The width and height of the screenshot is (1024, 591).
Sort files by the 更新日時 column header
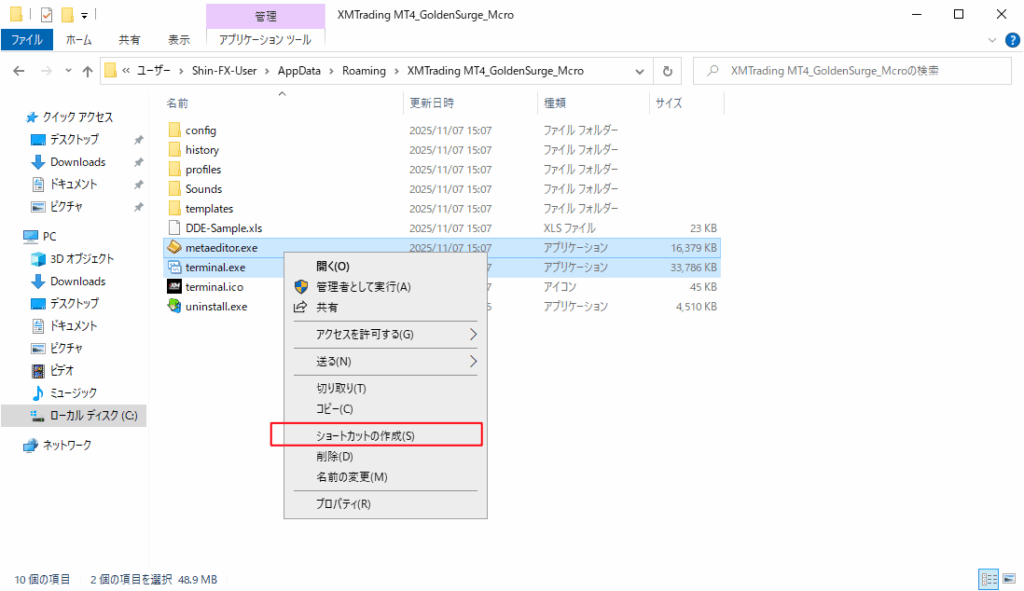[x=431, y=103]
